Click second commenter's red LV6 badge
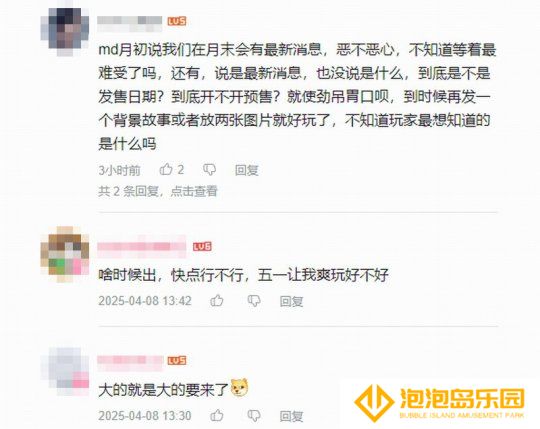Image resolution: width=540 pixels, height=429 pixels. pos(202,247)
